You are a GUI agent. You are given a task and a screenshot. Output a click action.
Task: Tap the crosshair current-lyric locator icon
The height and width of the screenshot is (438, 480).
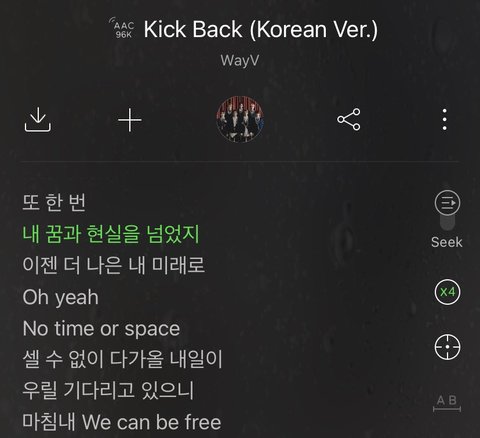pos(447,347)
